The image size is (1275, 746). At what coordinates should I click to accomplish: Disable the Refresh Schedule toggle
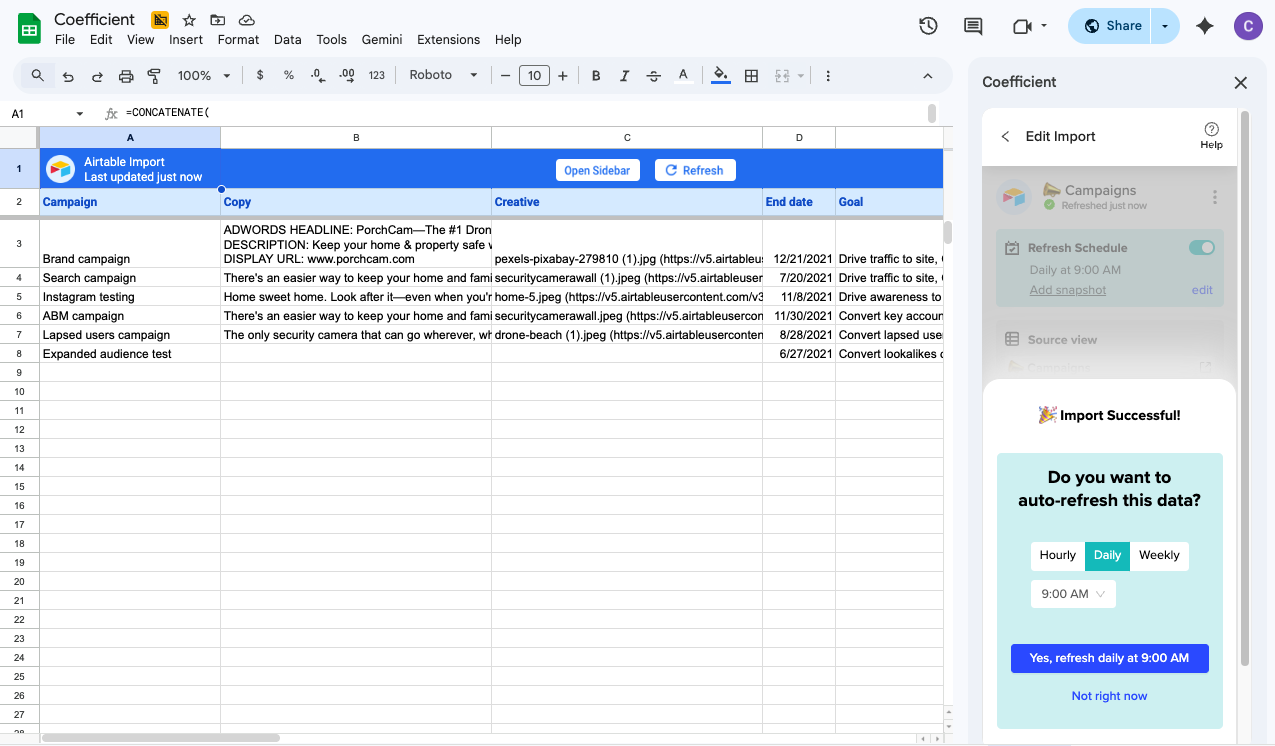pos(1201,247)
